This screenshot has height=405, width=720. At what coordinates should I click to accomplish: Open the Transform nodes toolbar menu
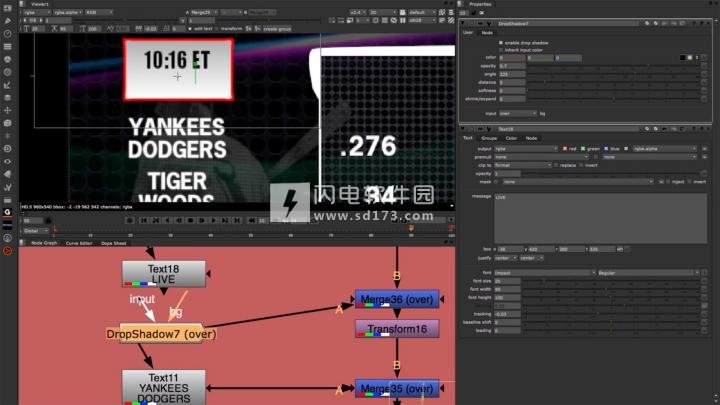pyautogui.click(x=7, y=111)
